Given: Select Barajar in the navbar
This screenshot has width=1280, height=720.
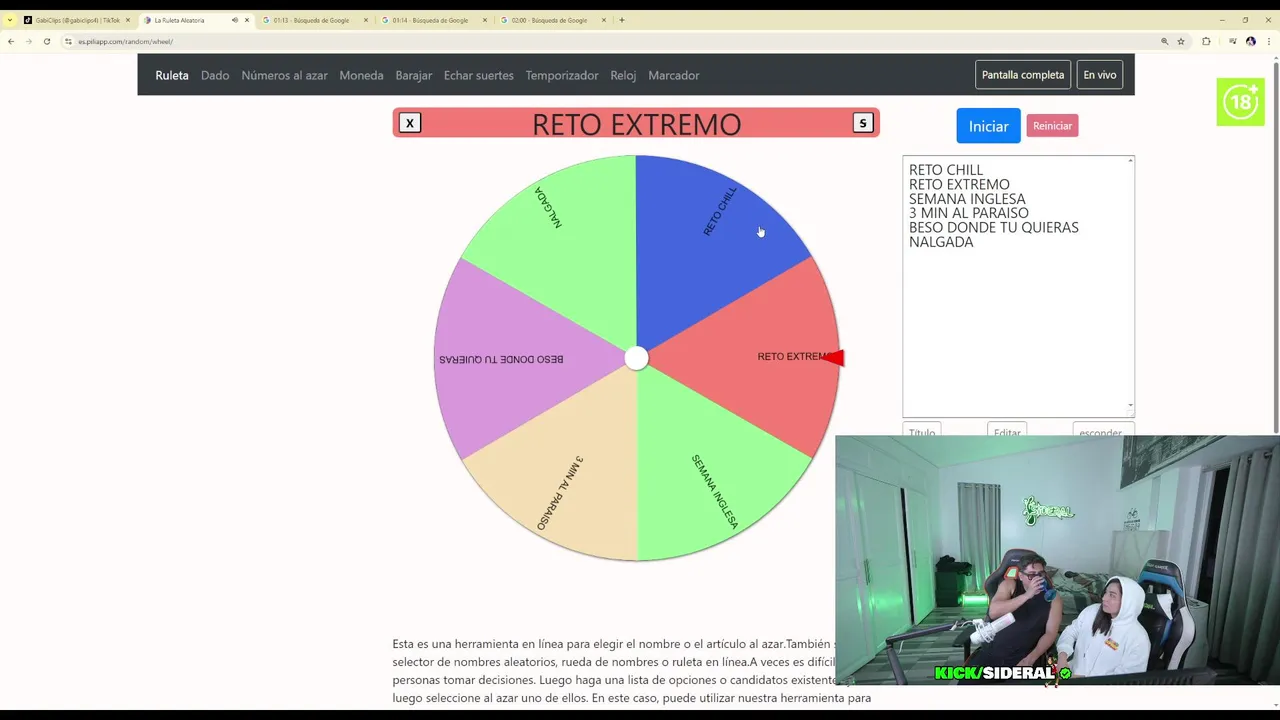Looking at the screenshot, I should coord(414,75).
